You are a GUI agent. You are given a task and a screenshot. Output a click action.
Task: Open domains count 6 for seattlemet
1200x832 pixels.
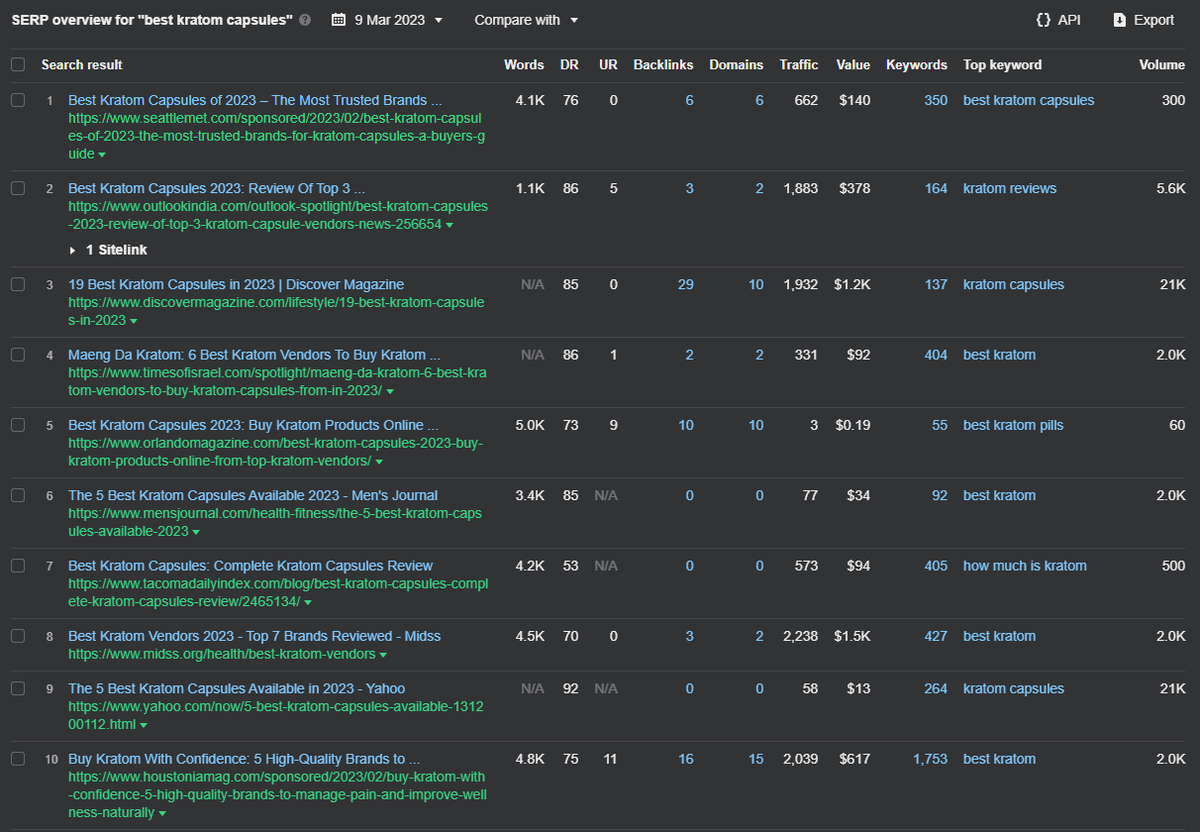pos(760,100)
